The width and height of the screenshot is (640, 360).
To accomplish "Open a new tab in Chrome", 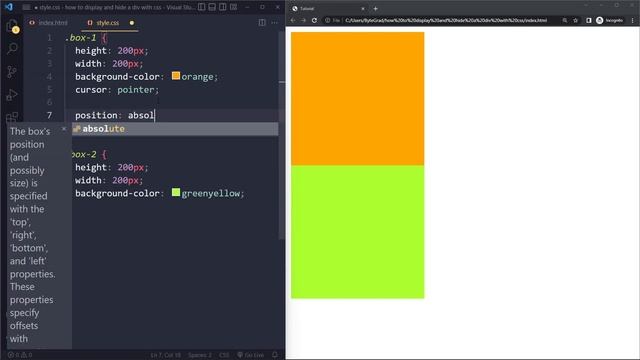I will tap(376, 9).
